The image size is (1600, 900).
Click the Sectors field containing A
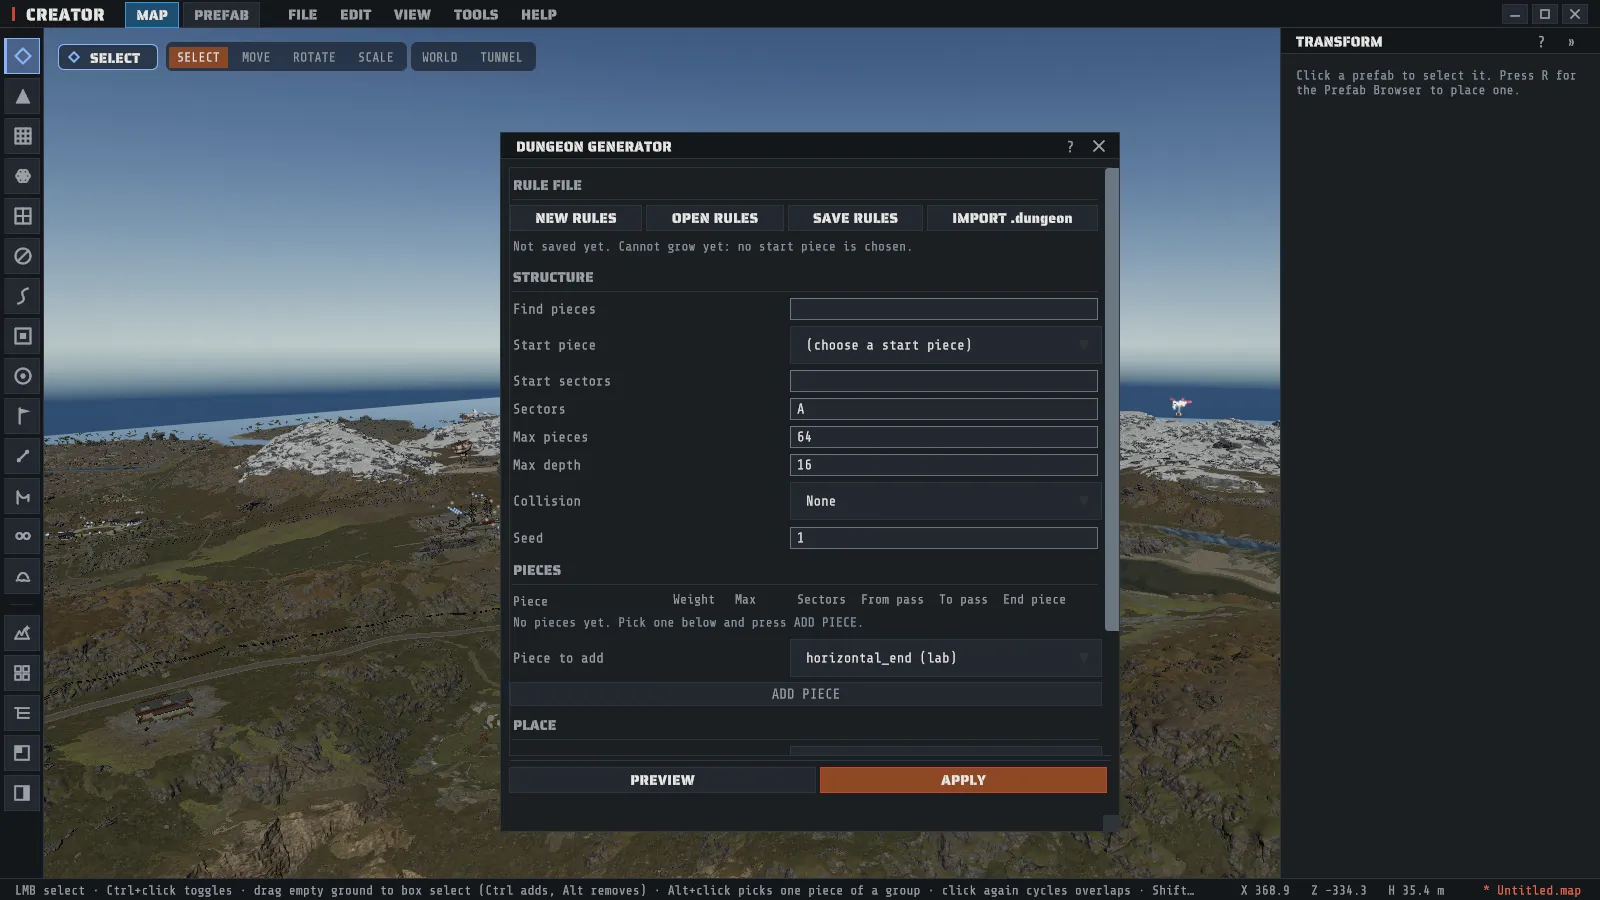point(943,409)
